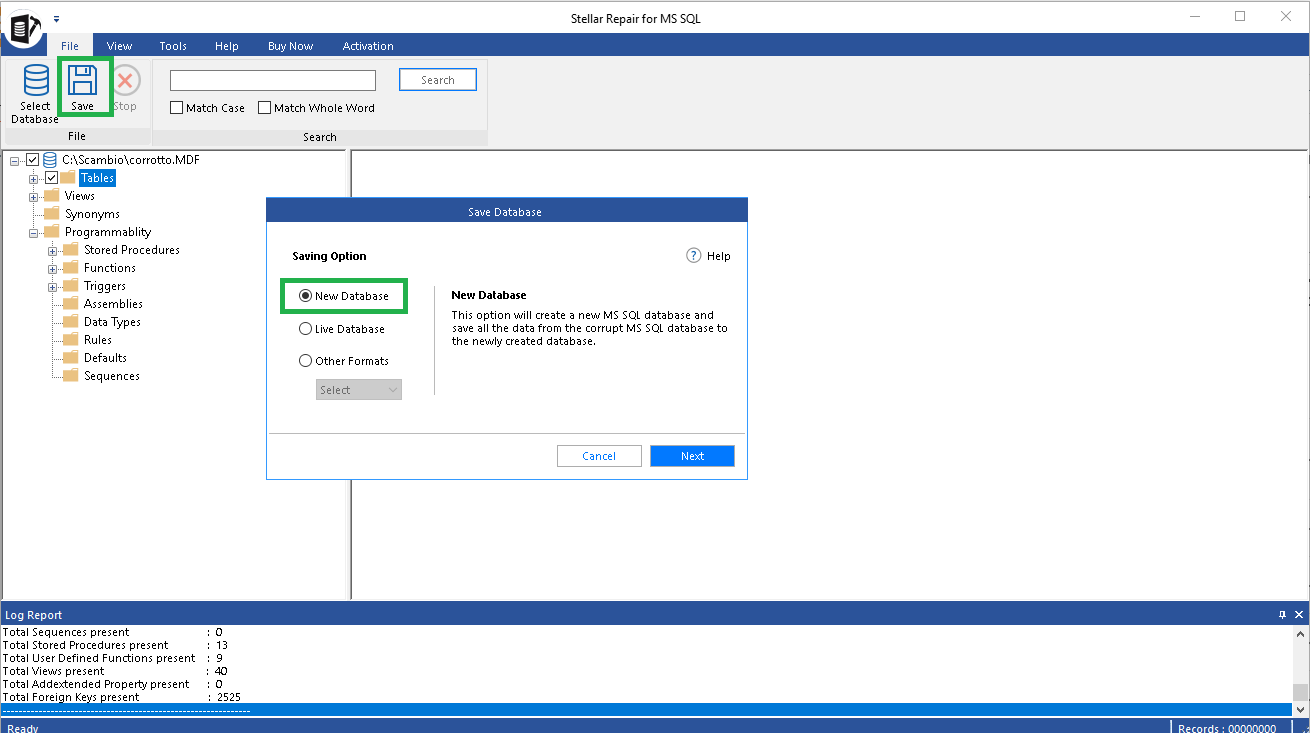Click the Synonyms folder icon
Screen dimensions: 1310x734
click(52, 214)
